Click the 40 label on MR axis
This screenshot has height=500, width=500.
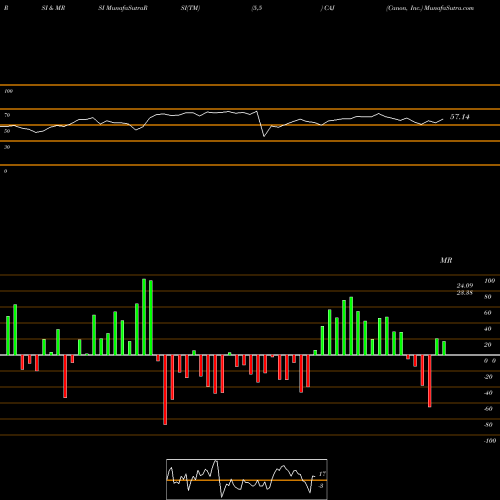(487, 329)
